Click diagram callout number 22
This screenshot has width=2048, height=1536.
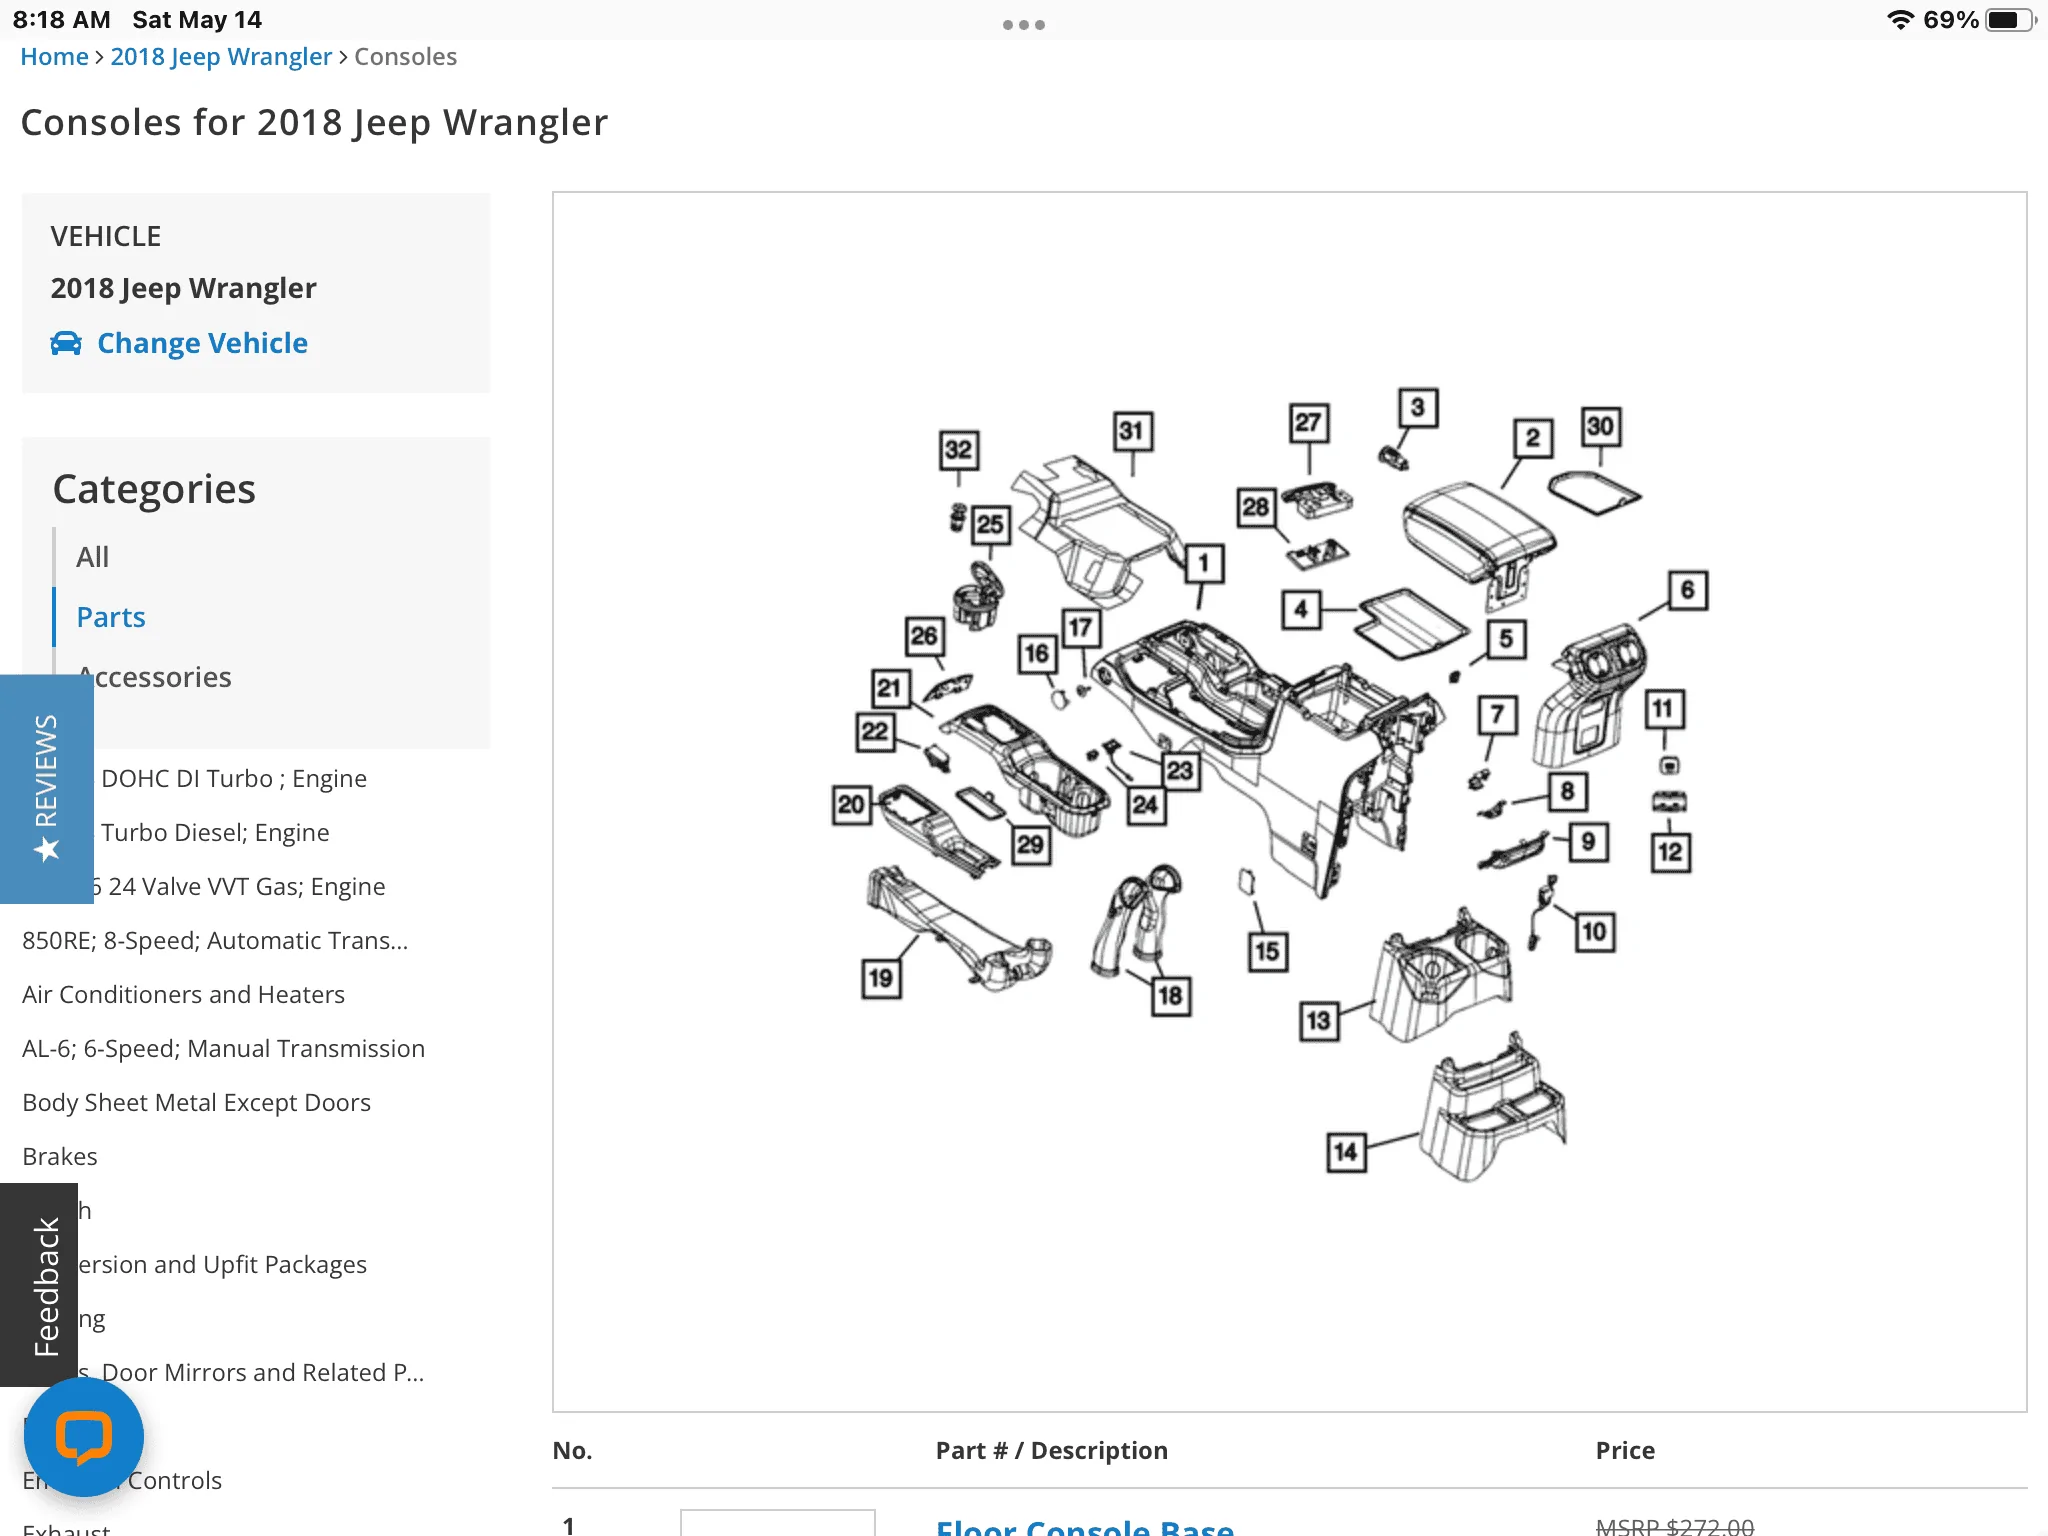click(876, 732)
